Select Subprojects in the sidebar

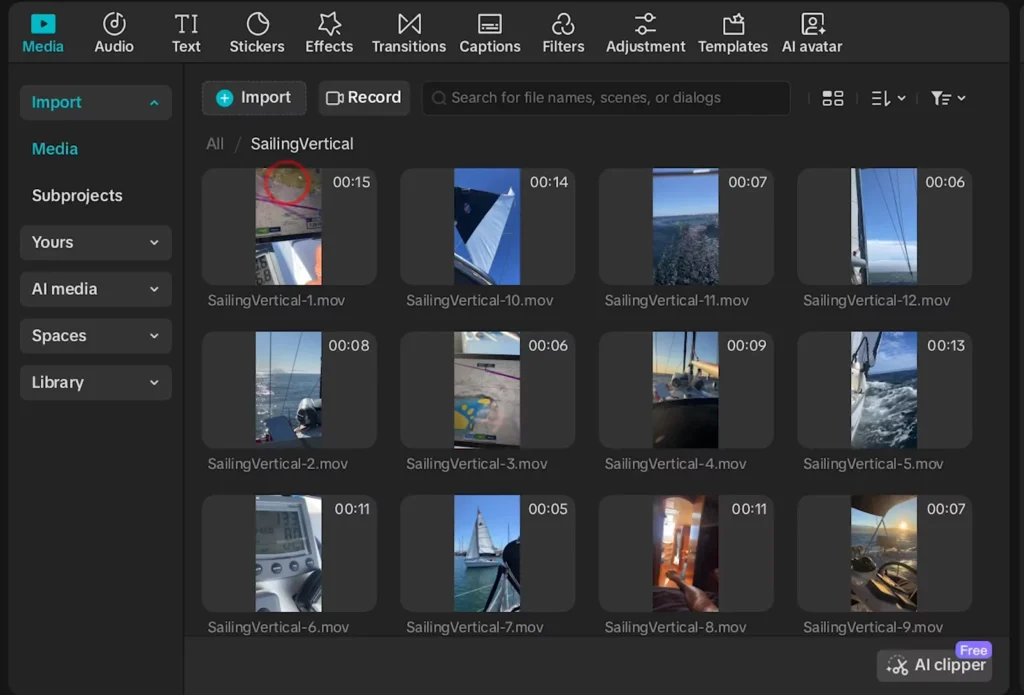coord(77,196)
